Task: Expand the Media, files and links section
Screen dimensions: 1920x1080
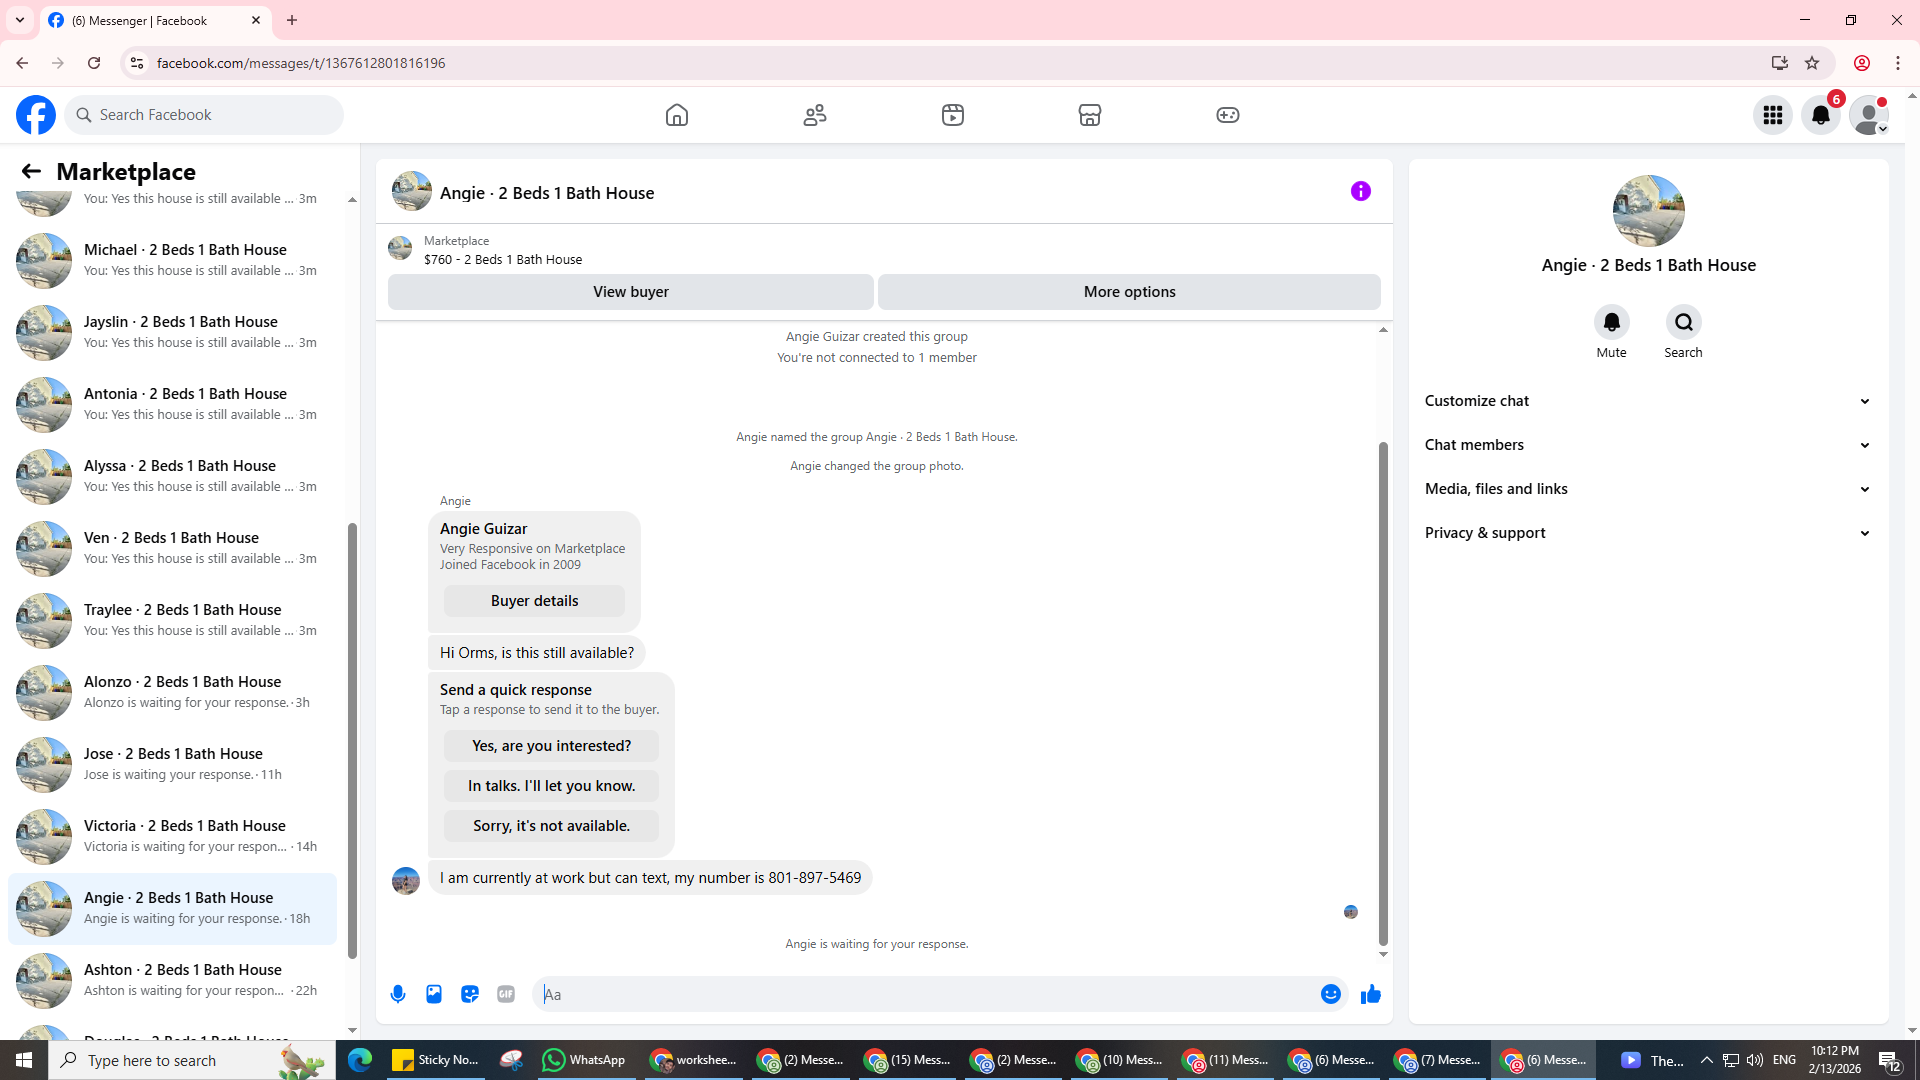Action: pos(1647,489)
